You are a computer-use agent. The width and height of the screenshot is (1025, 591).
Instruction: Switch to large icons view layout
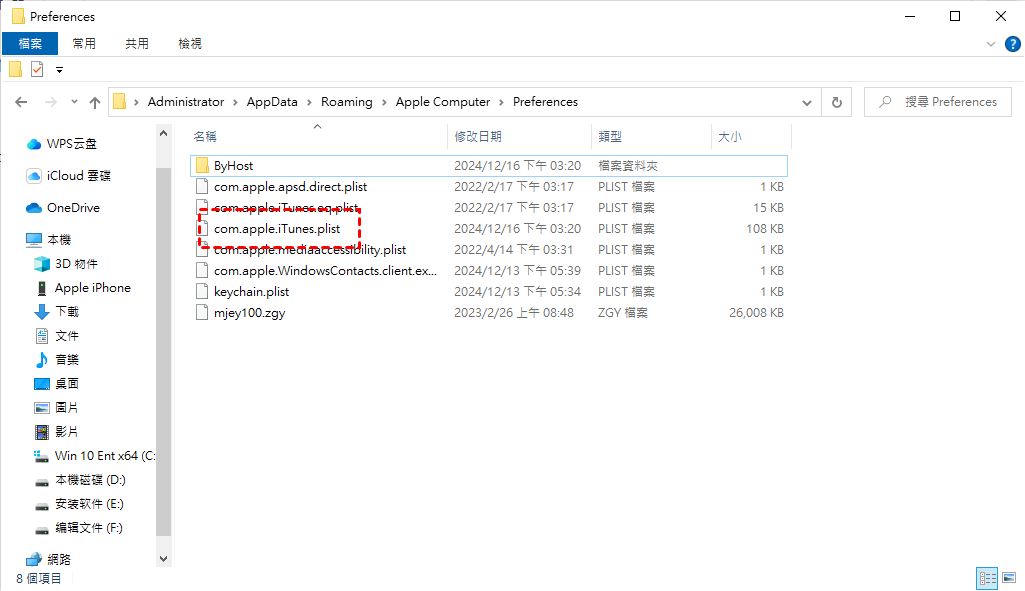tap(1008, 578)
